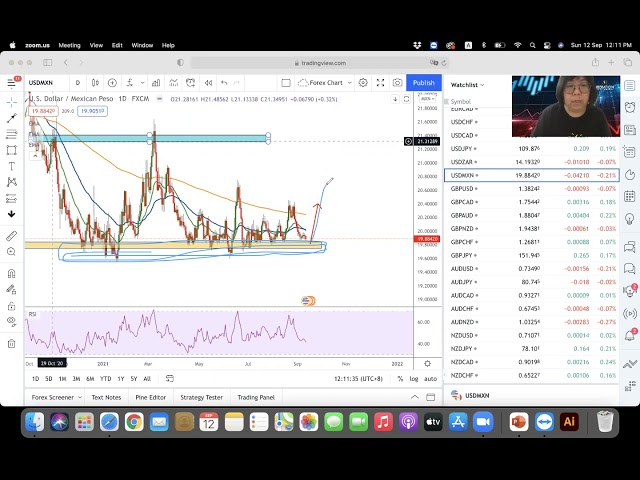640x480 pixels.
Task: Toggle log scale on price axis
Action: 414,379
